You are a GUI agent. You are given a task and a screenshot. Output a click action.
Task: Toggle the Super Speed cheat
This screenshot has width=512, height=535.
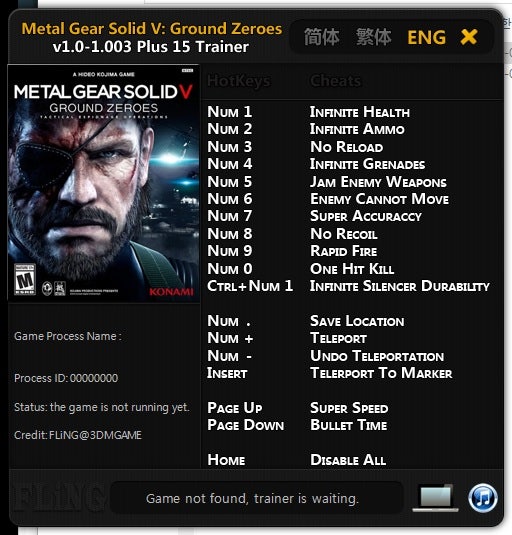(x=349, y=408)
